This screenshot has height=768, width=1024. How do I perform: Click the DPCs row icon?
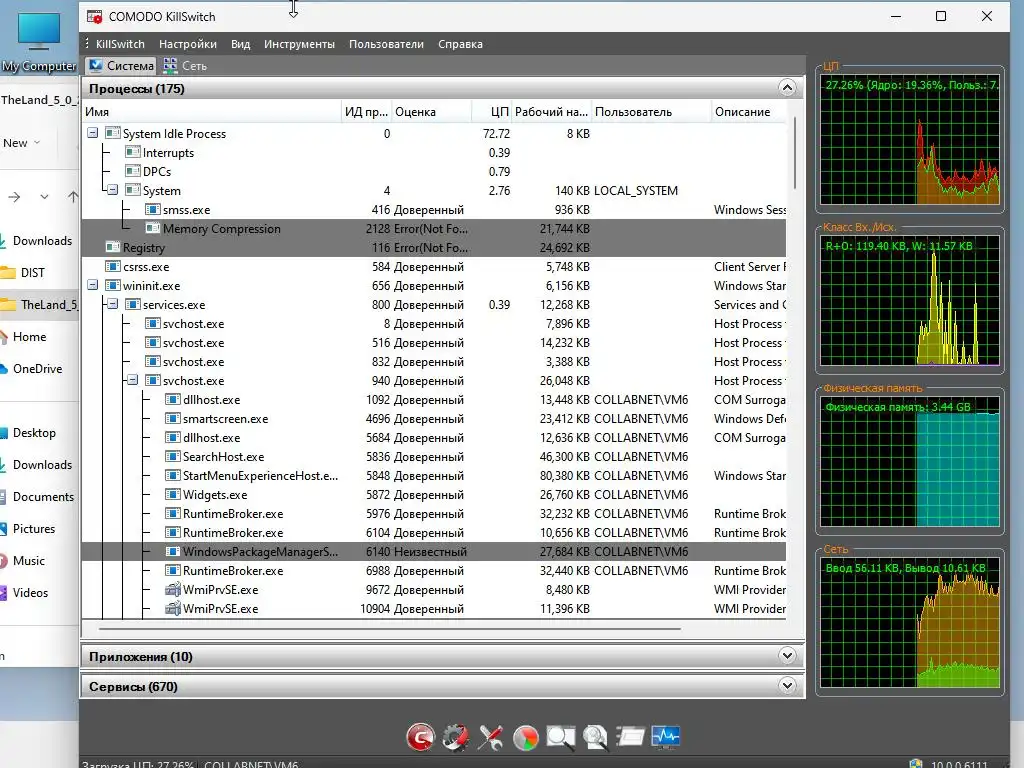[x=133, y=171]
